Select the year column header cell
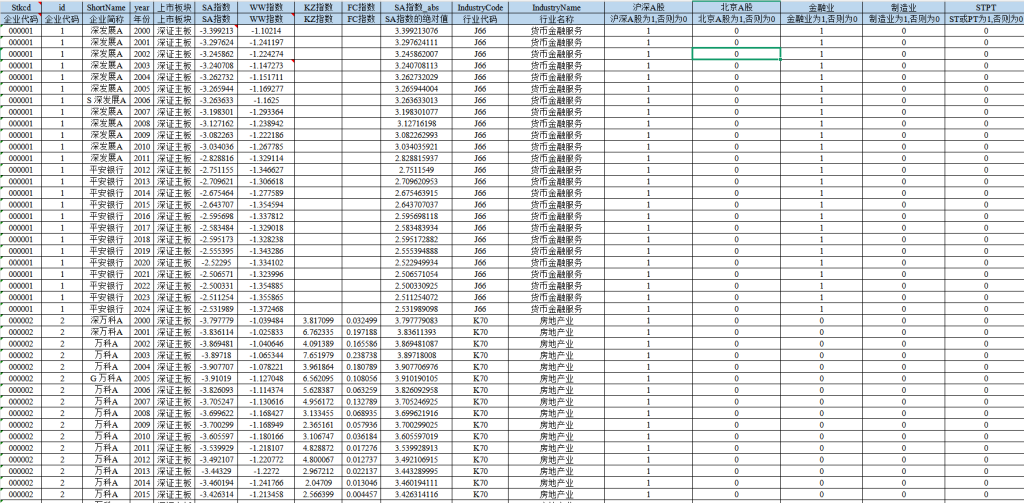Viewport: 1024px width, 503px height. 141,7
